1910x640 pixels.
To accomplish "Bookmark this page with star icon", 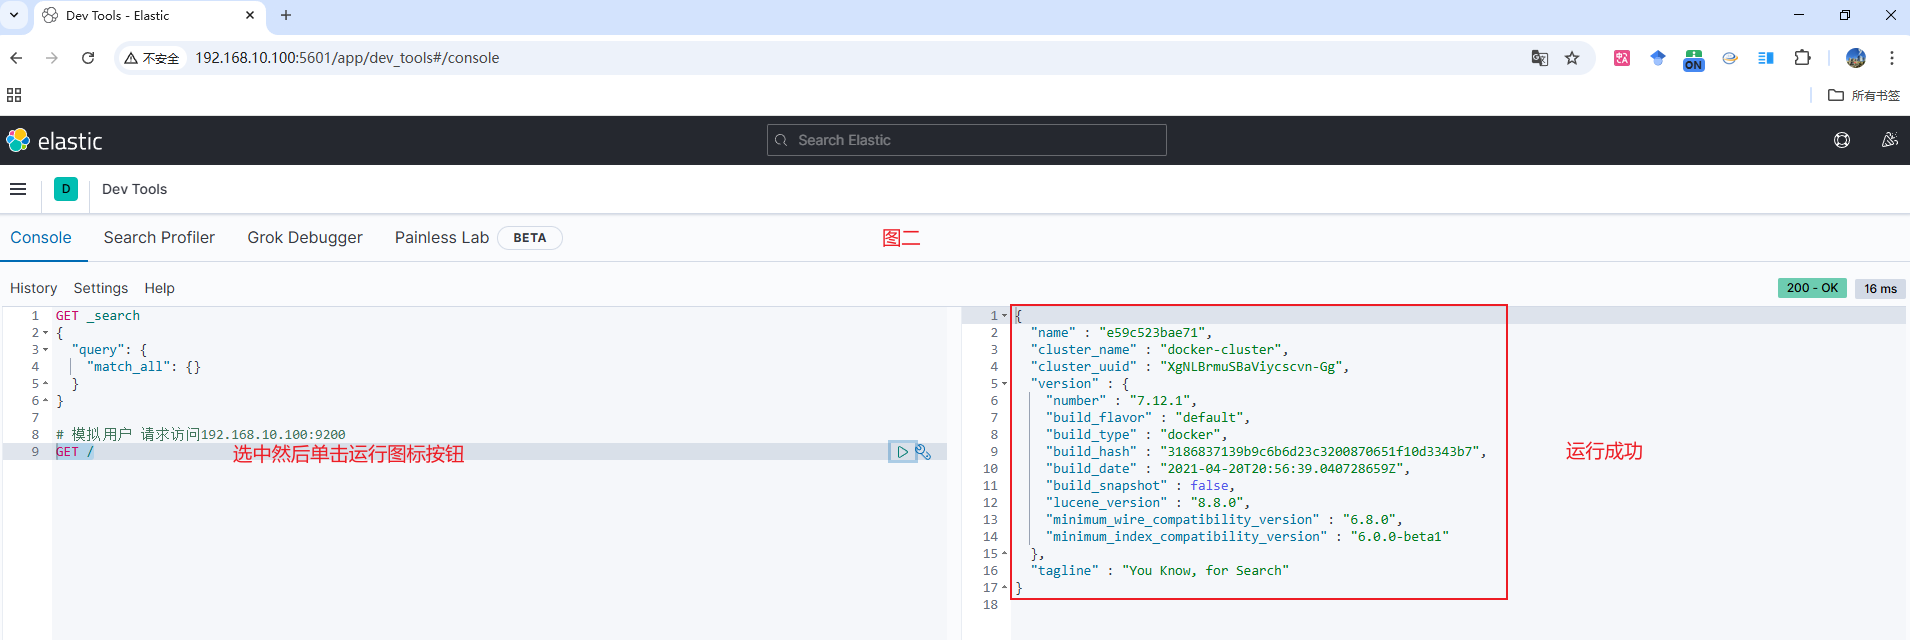I will point(1572,58).
